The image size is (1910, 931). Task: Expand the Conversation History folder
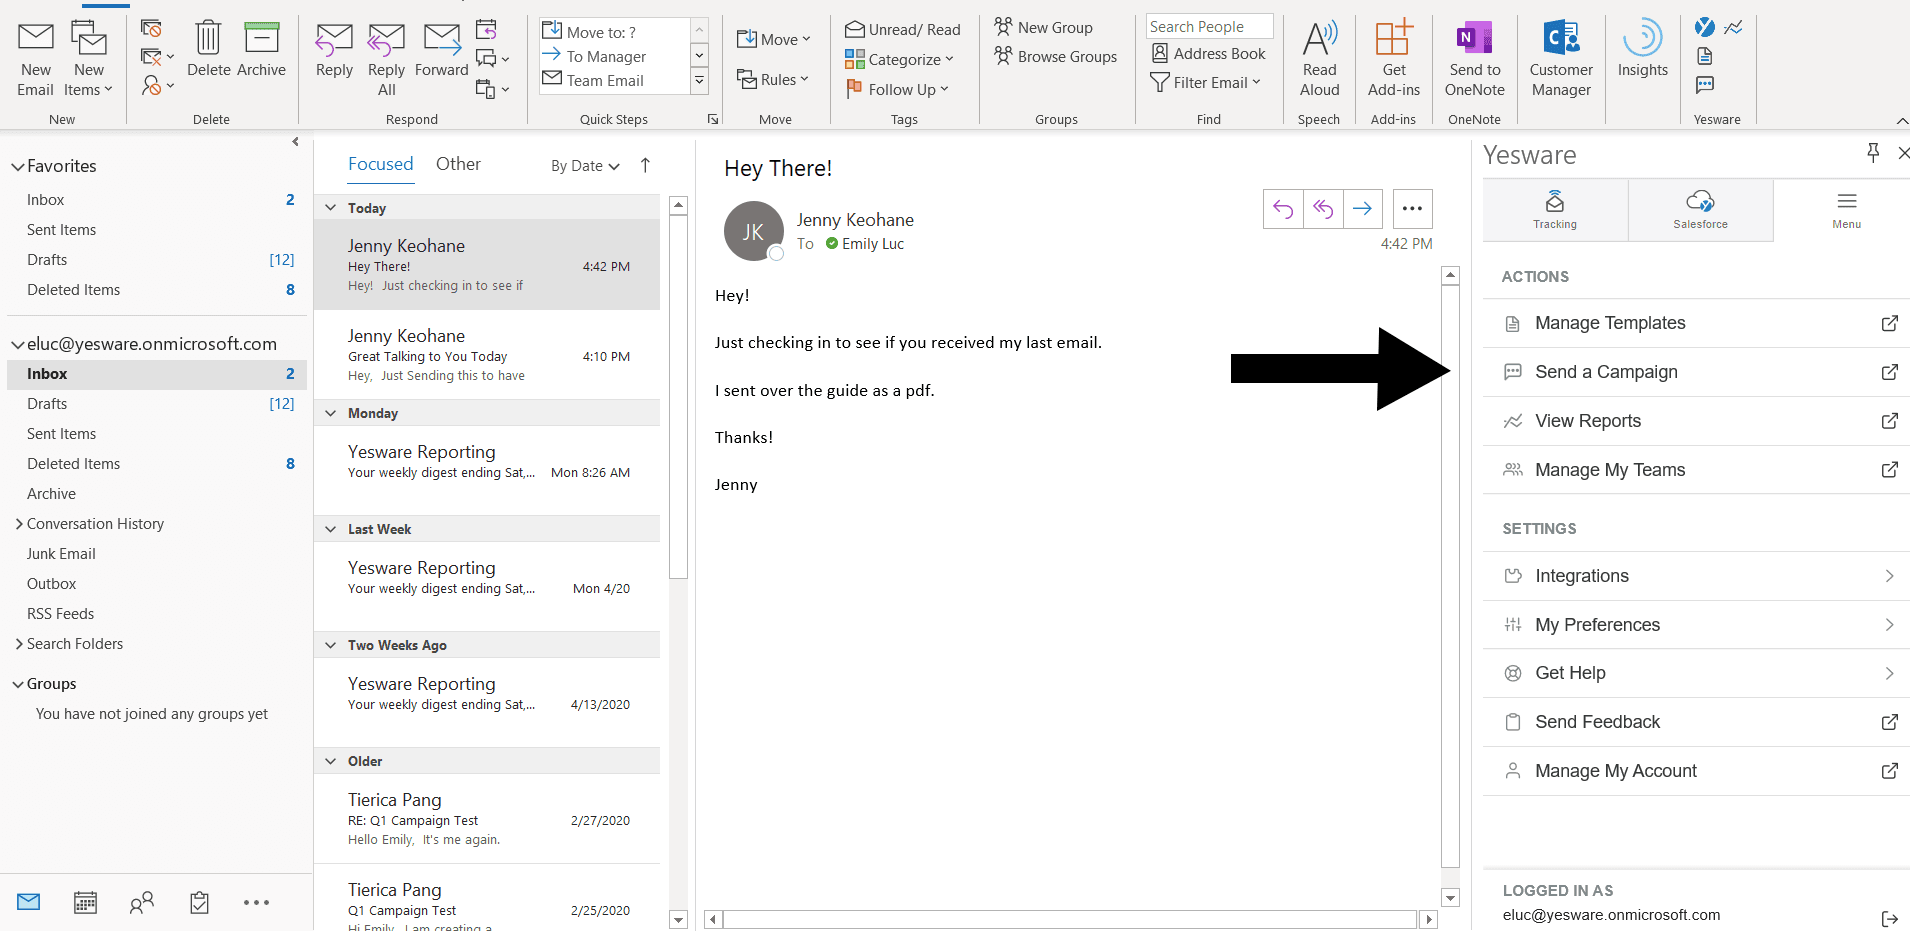19,524
